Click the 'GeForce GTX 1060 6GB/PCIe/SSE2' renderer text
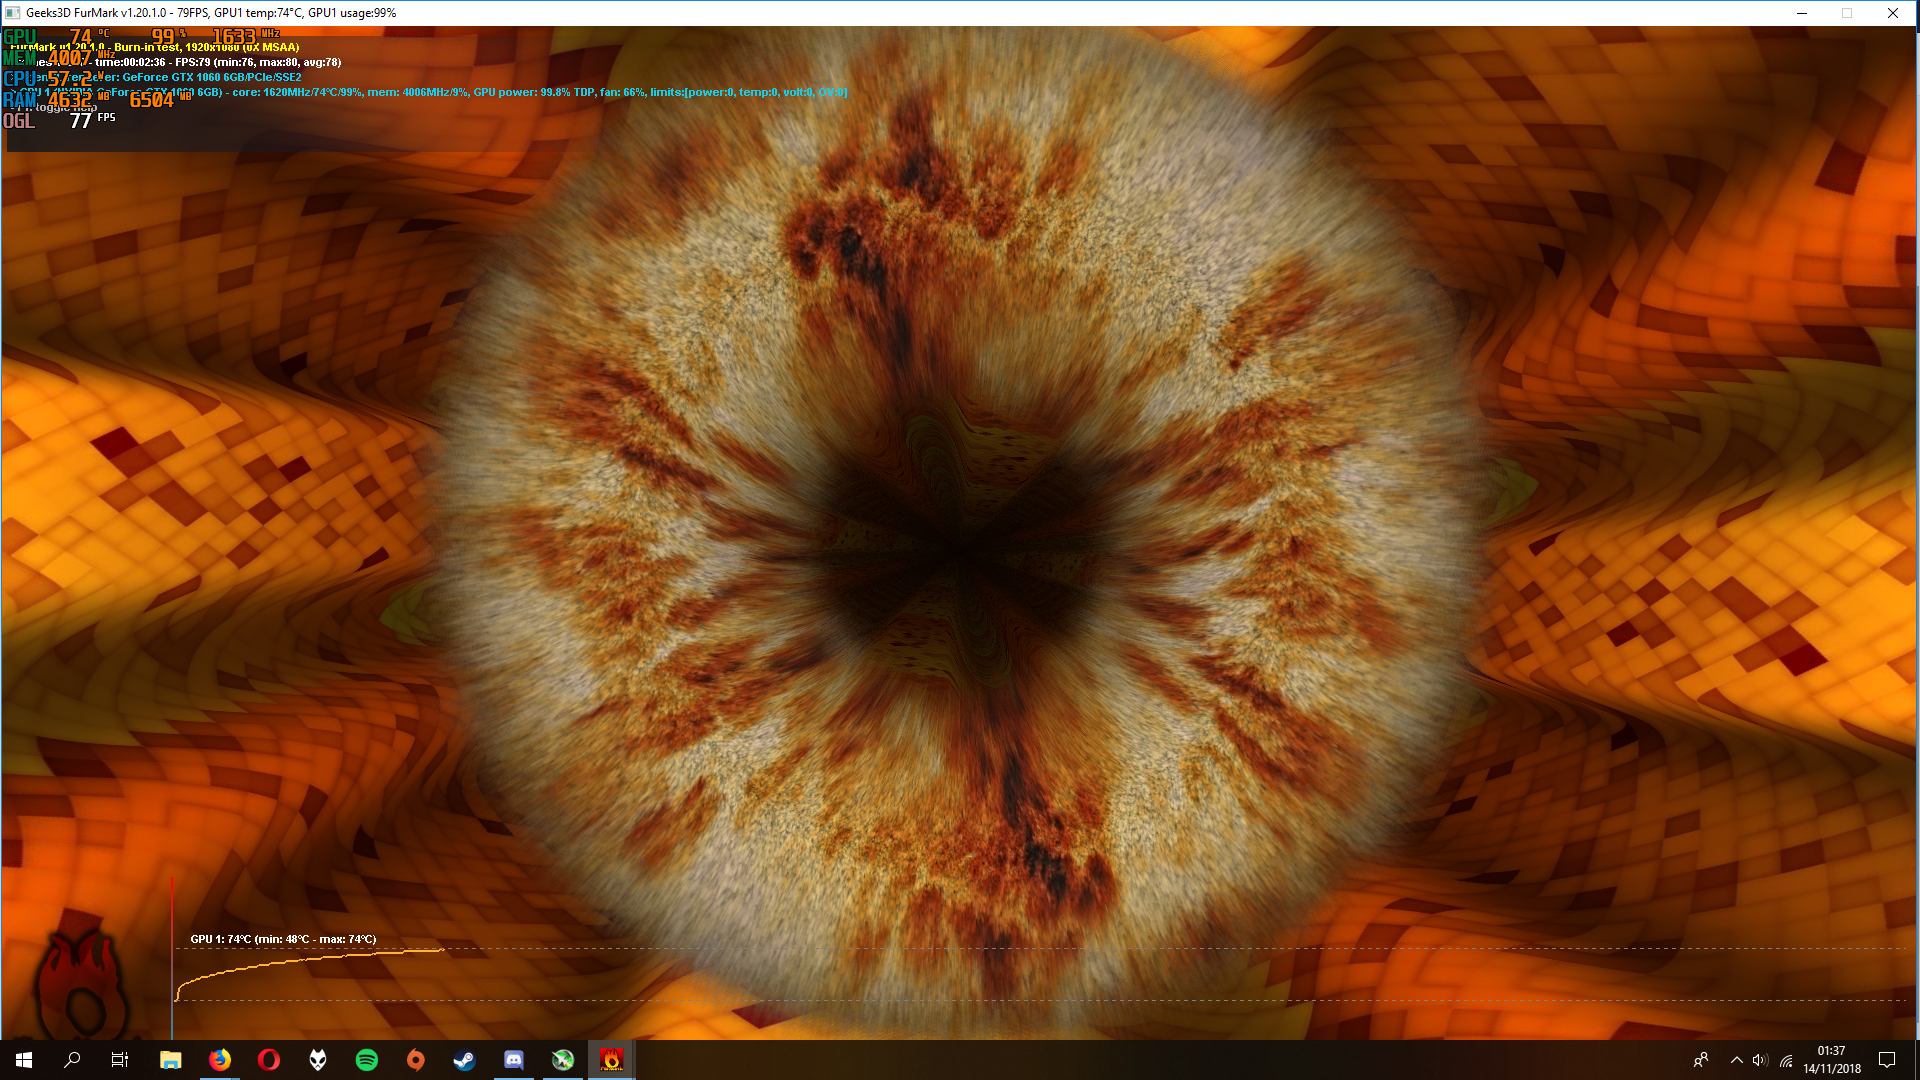Viewport: 1920px width, 1080px height. coord(212,77)
